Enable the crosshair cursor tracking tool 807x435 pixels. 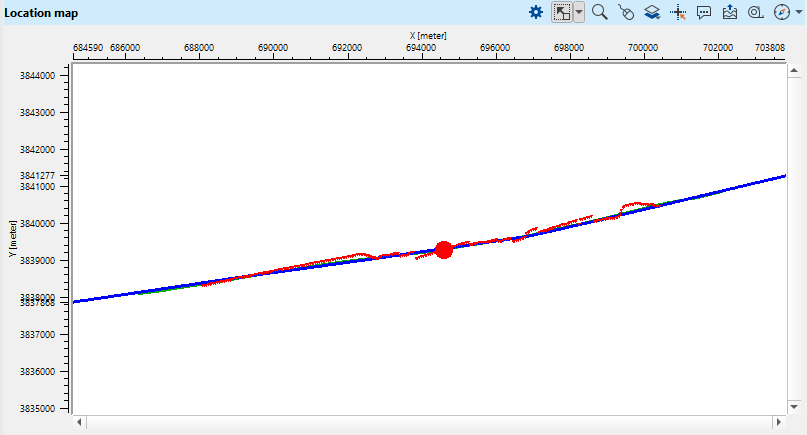[677, 13]
